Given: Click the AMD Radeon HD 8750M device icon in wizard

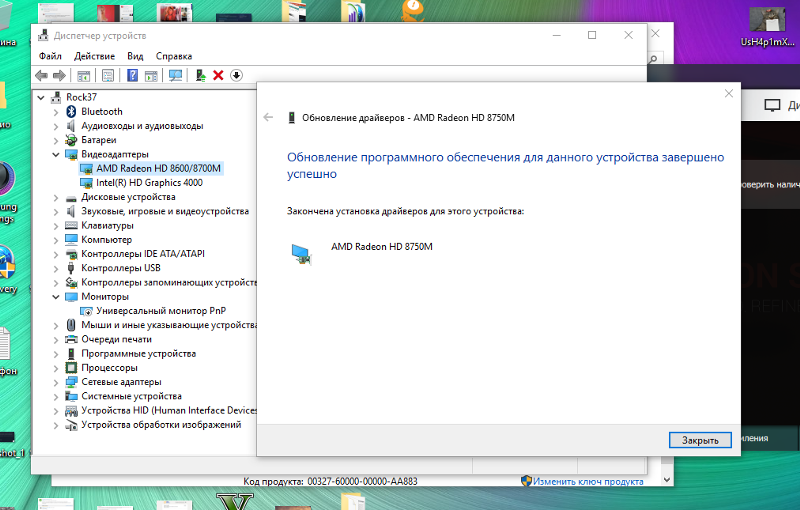Looking at the screenshot, I should coord(302,253).
